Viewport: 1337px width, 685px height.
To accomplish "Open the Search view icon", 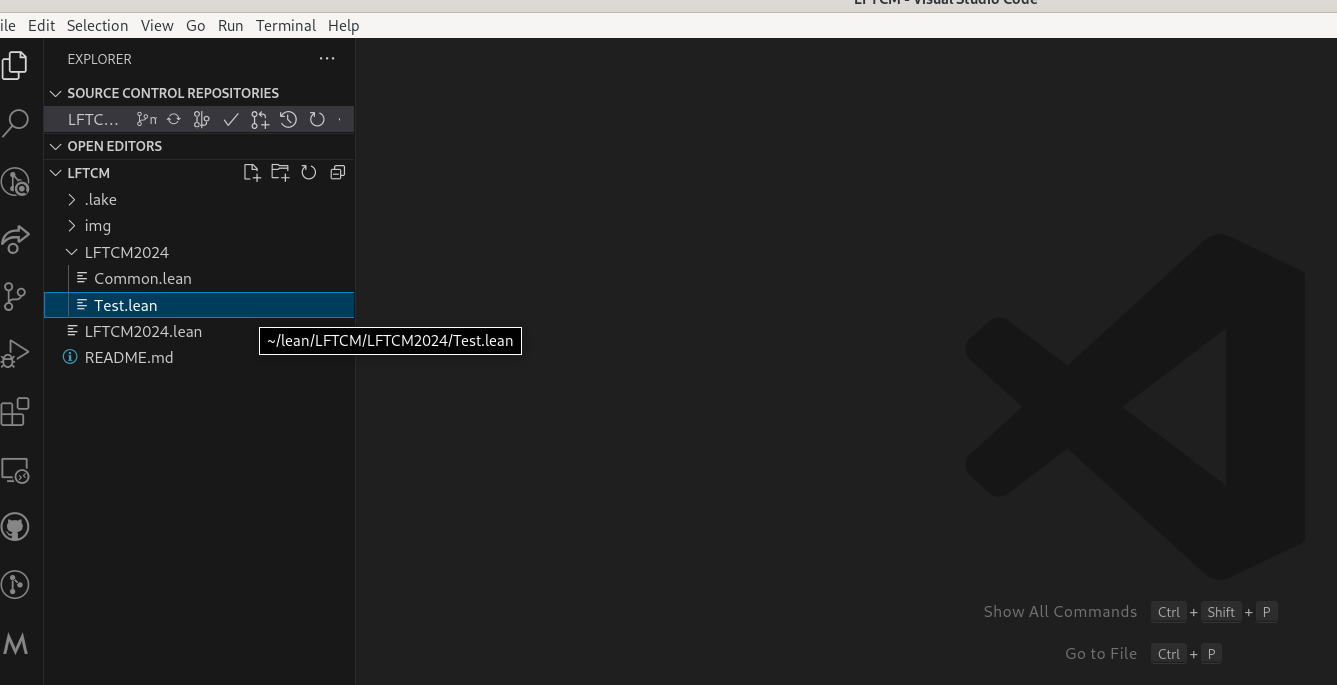I will pos(15,123).
